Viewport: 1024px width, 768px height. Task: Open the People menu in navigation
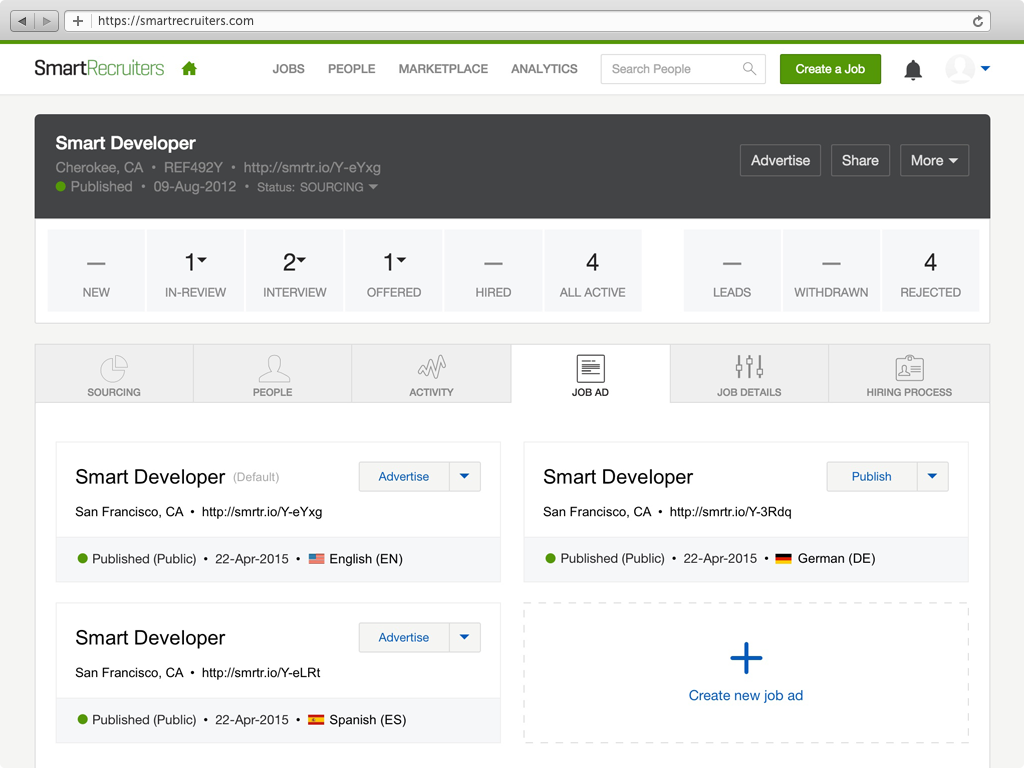tap(351, 69)
